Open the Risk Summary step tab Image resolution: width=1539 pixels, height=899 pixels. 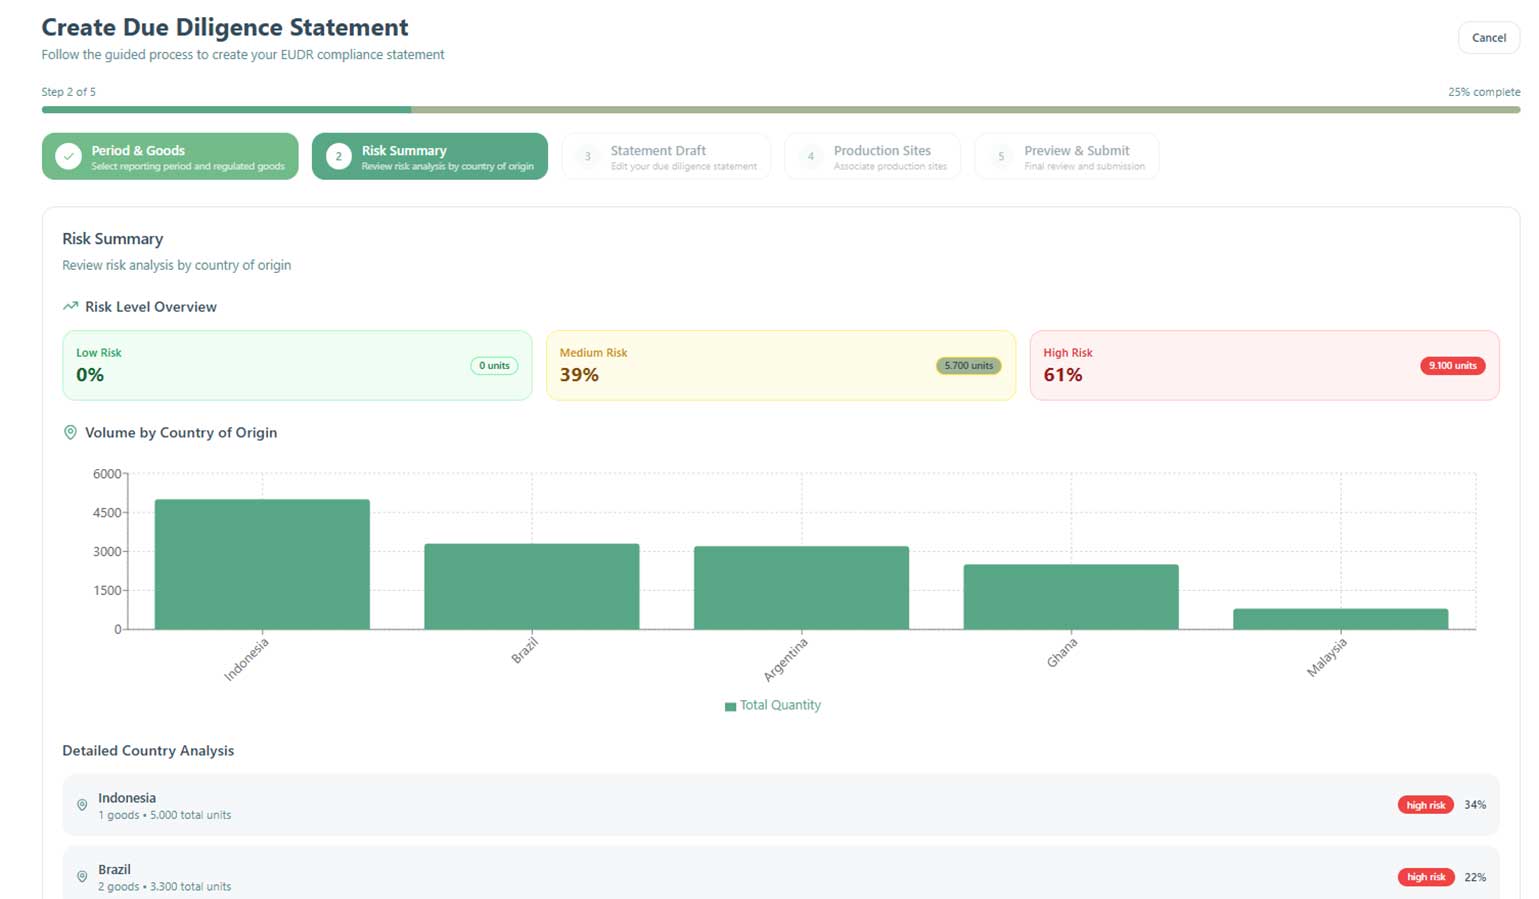click(430, 157)
